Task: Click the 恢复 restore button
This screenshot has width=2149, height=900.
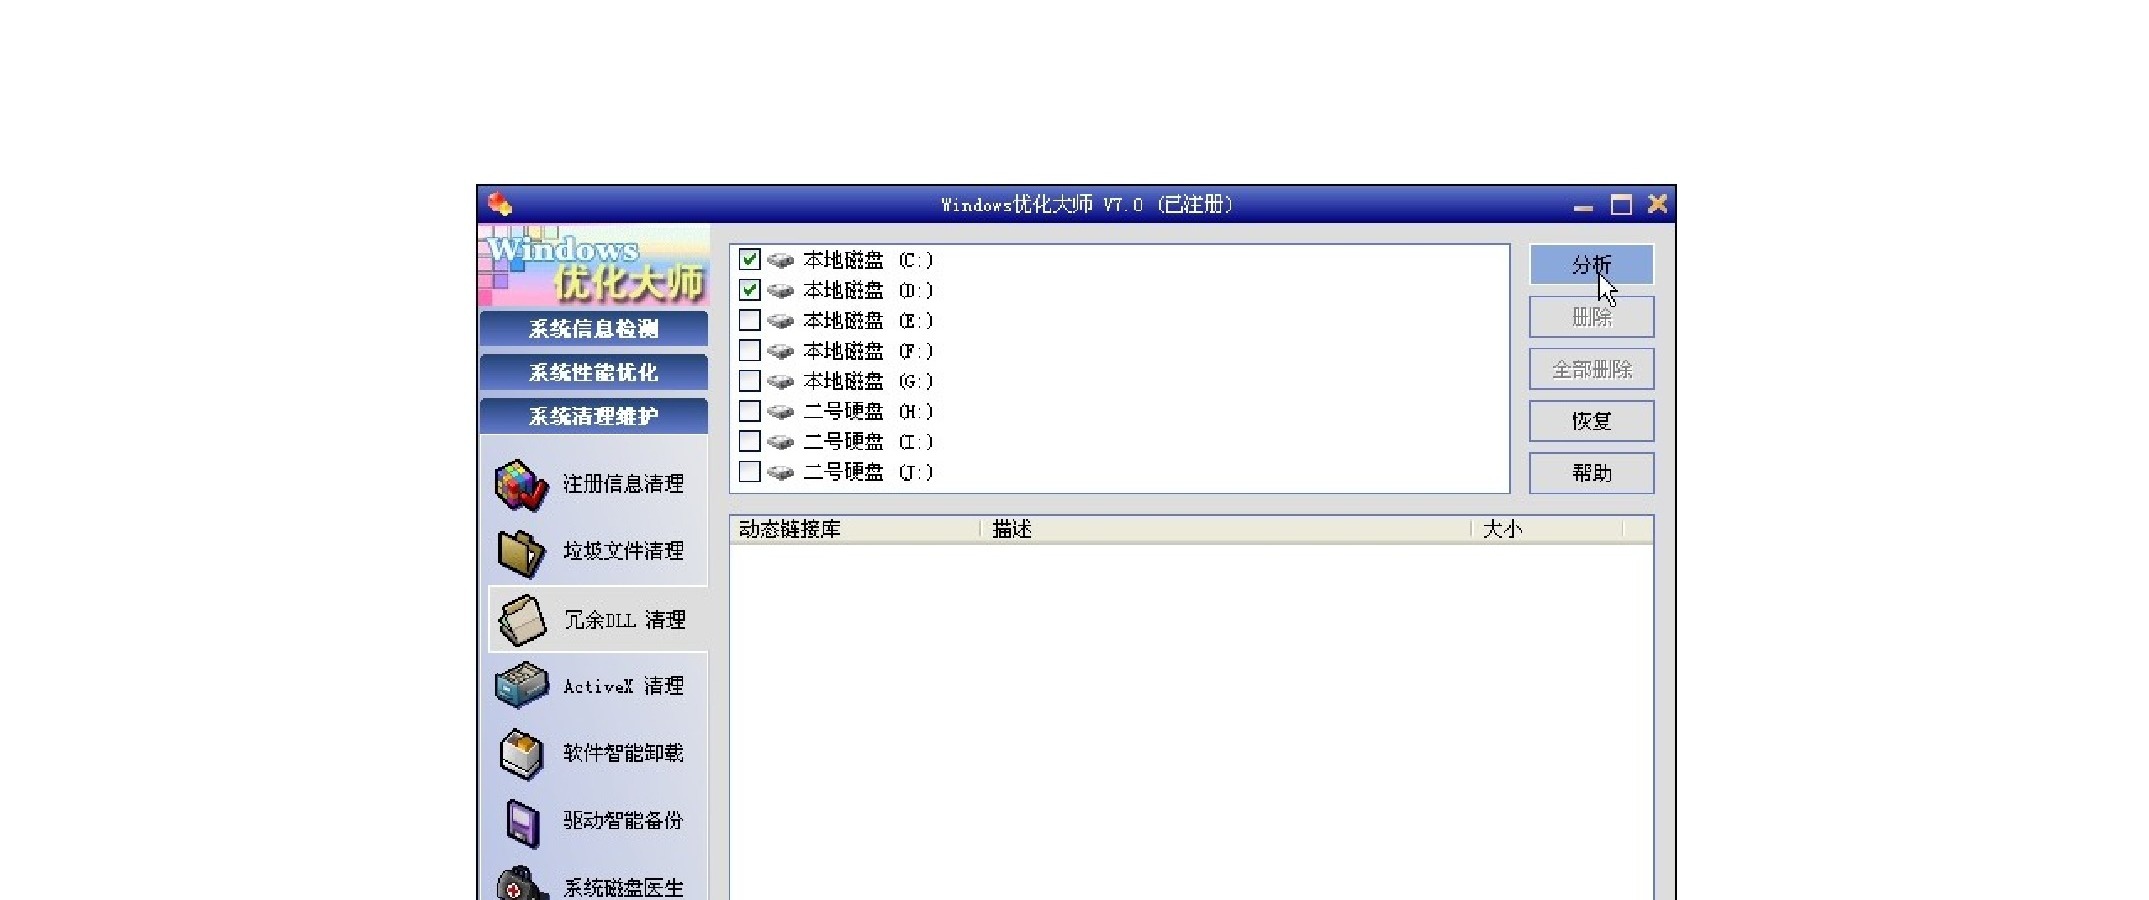Action: (1591, 421)
